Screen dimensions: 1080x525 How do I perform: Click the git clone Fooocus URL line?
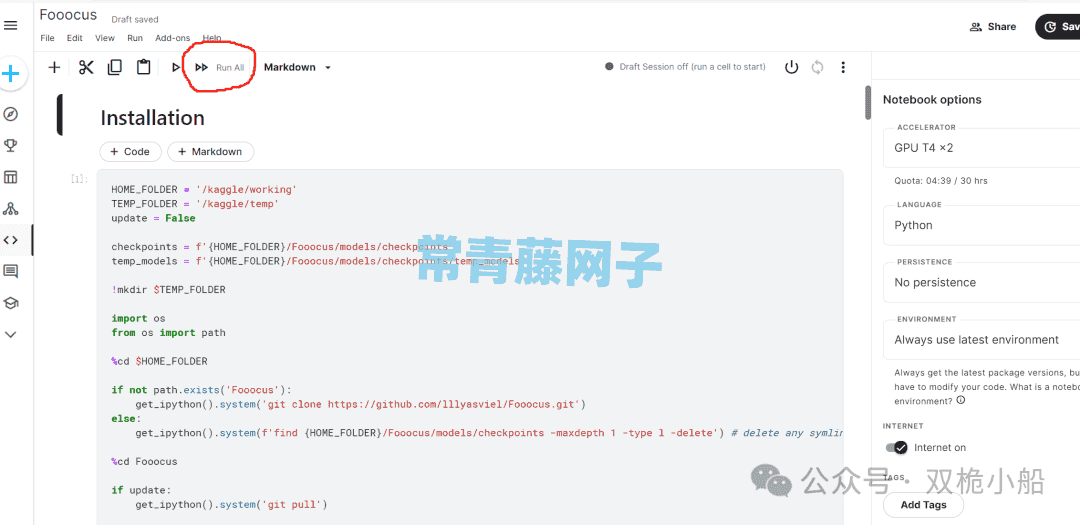click(360, 404)
